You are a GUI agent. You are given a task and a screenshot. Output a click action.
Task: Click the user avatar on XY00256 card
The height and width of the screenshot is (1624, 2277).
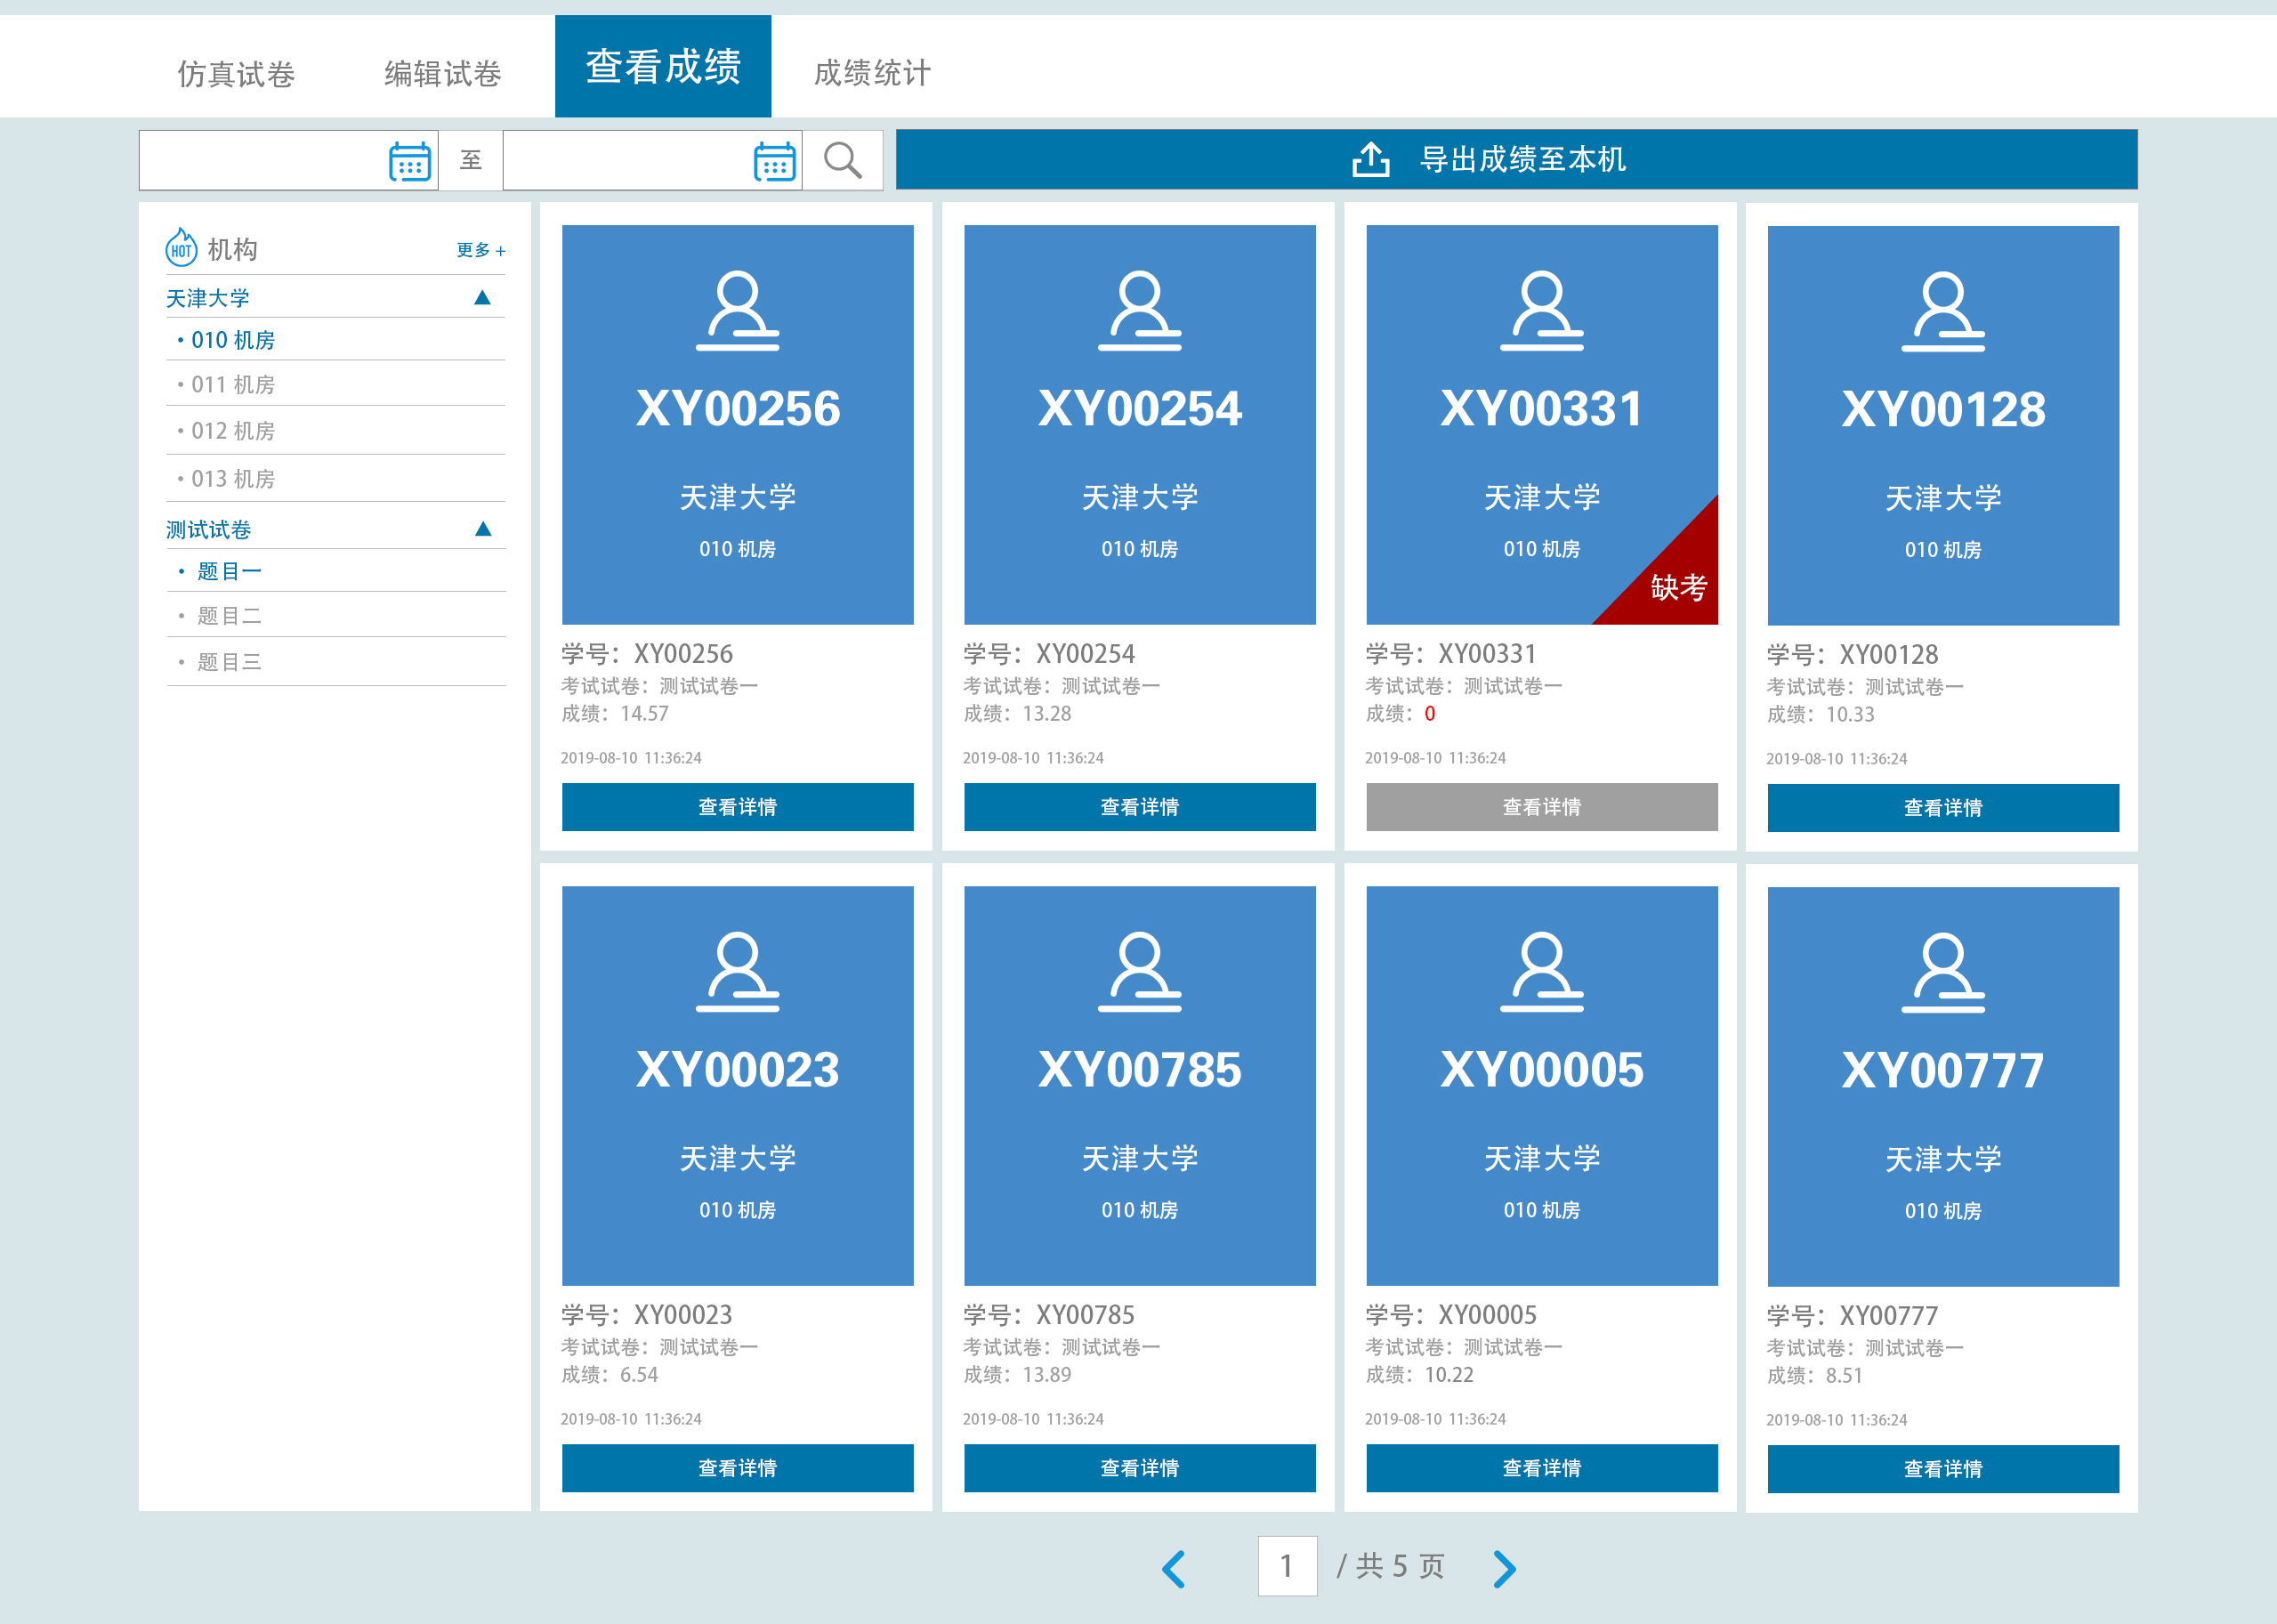(x=737, y=310)
